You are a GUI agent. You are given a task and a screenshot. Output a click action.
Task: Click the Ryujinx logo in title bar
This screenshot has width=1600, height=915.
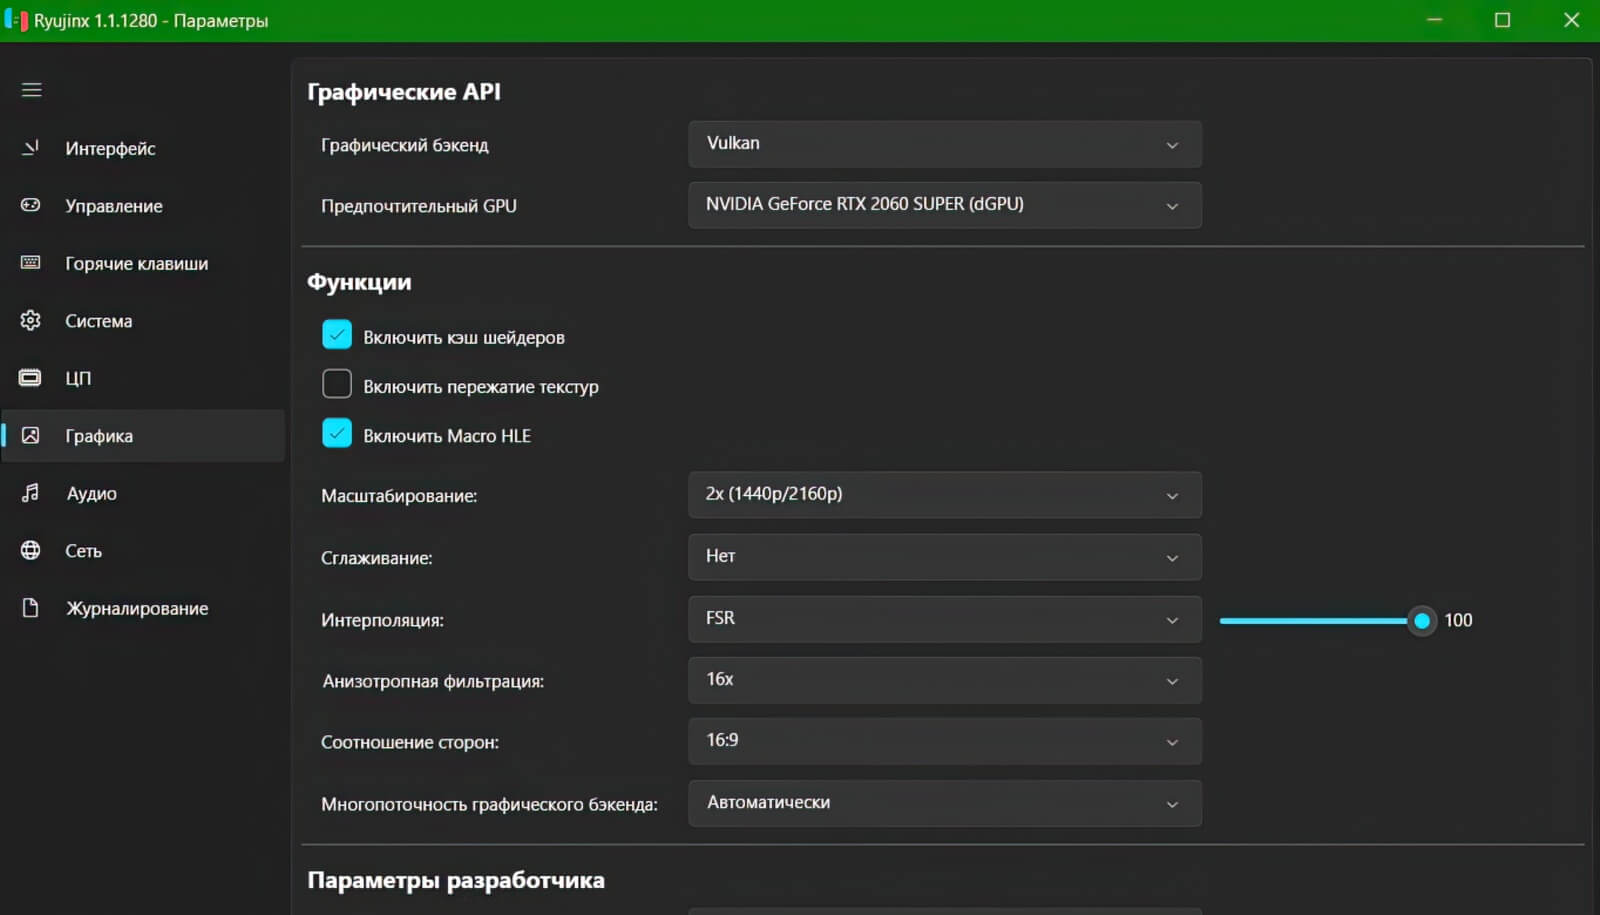(x=16, y=20)
